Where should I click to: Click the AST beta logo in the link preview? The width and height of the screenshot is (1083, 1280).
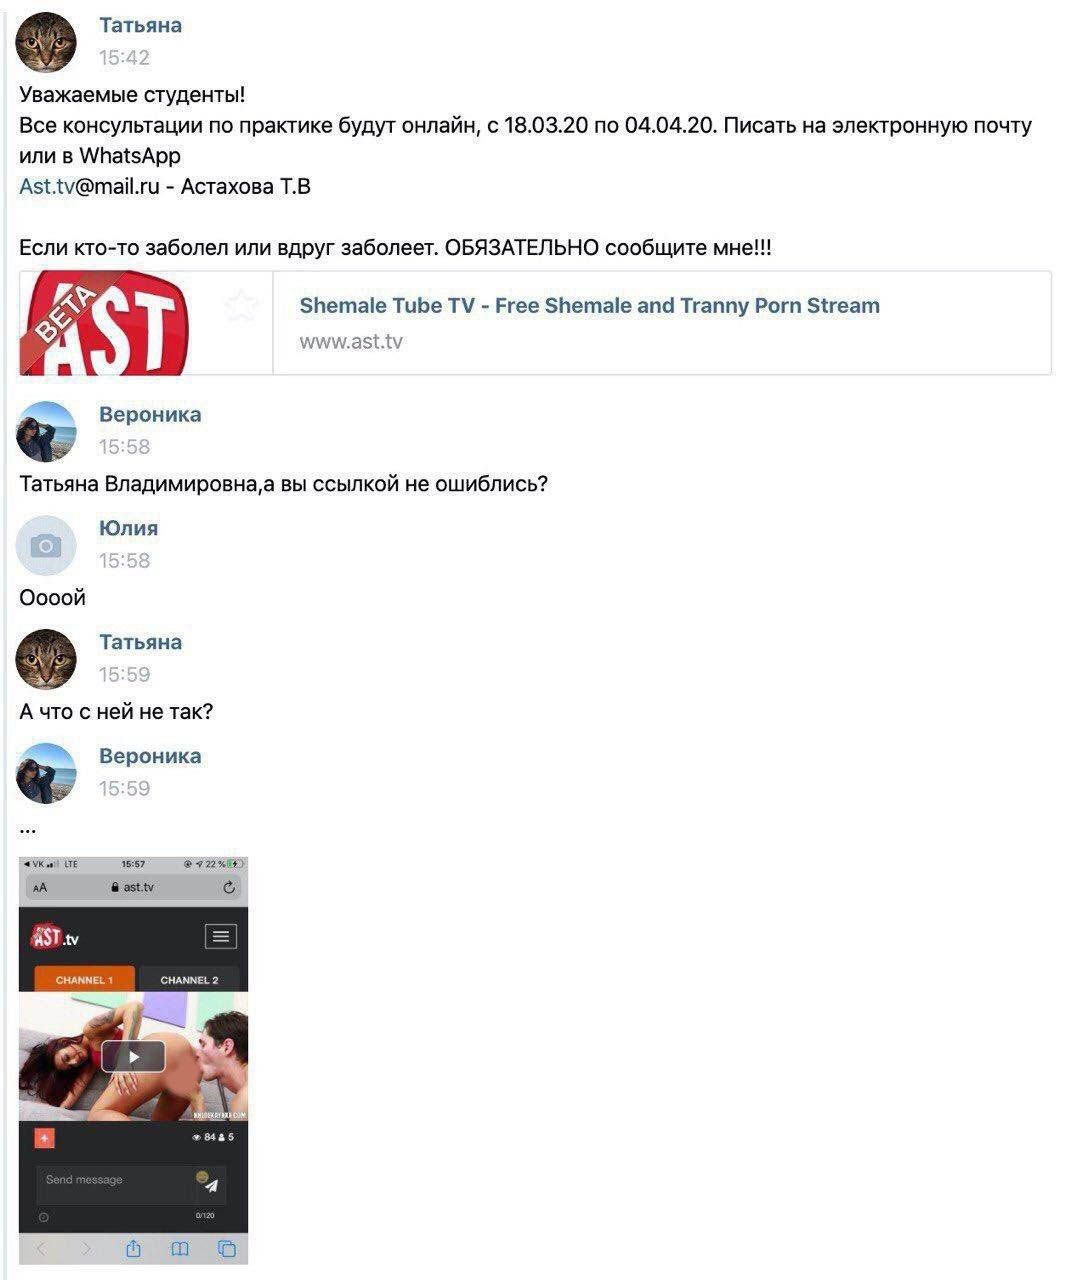click(x=105, y=323)
